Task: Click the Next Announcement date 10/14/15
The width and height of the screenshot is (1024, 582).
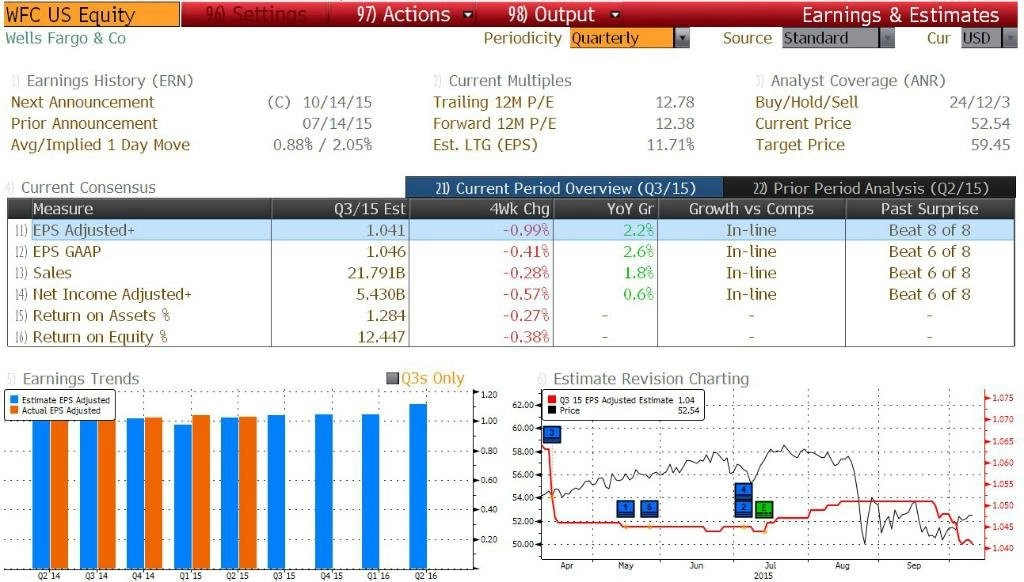Action: click(337, 103)
